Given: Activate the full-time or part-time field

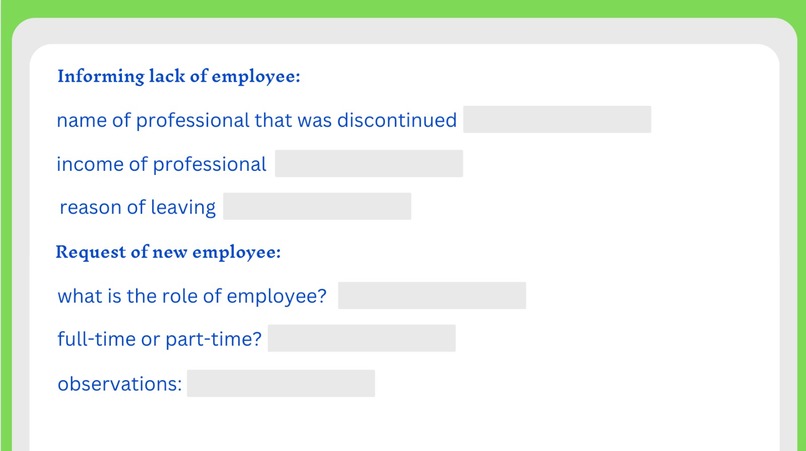Looking at the screenshot, I should pos(362,338).
